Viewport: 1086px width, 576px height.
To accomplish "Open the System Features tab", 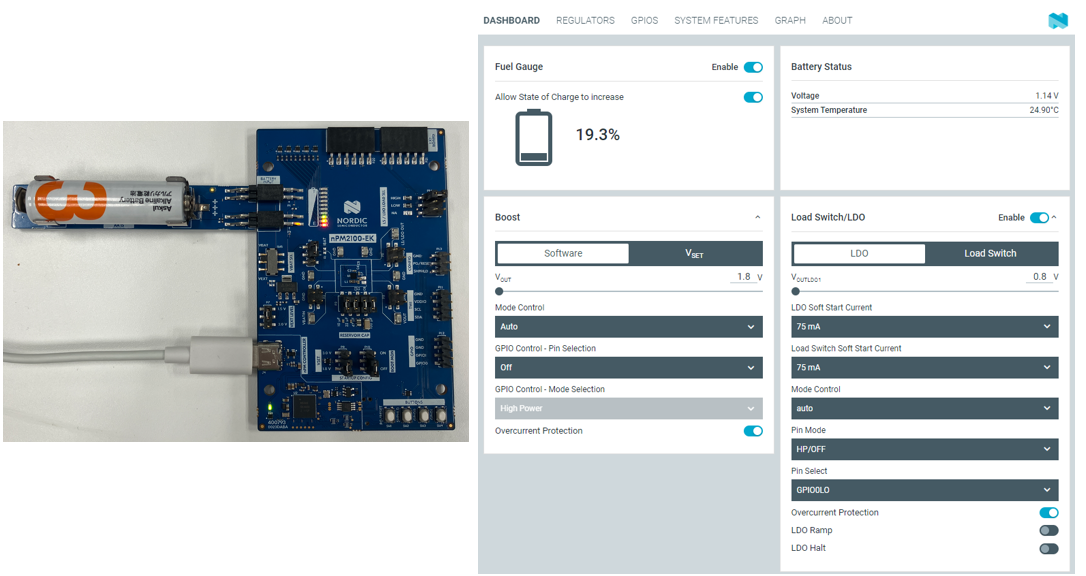I will coord(716,20).
